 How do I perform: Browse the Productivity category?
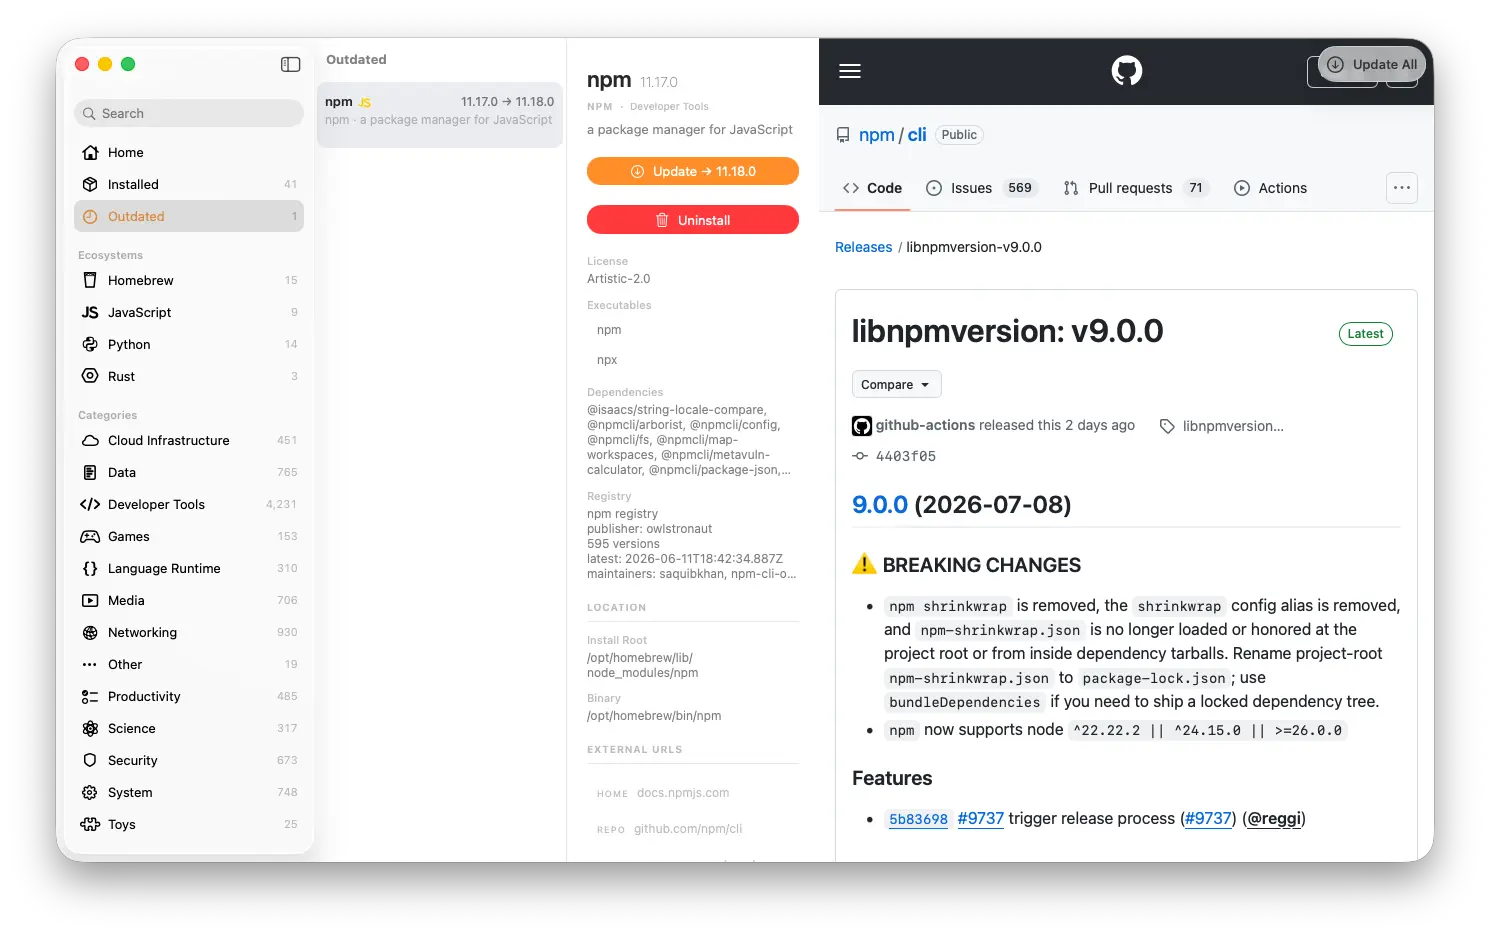tap(189, 696)
